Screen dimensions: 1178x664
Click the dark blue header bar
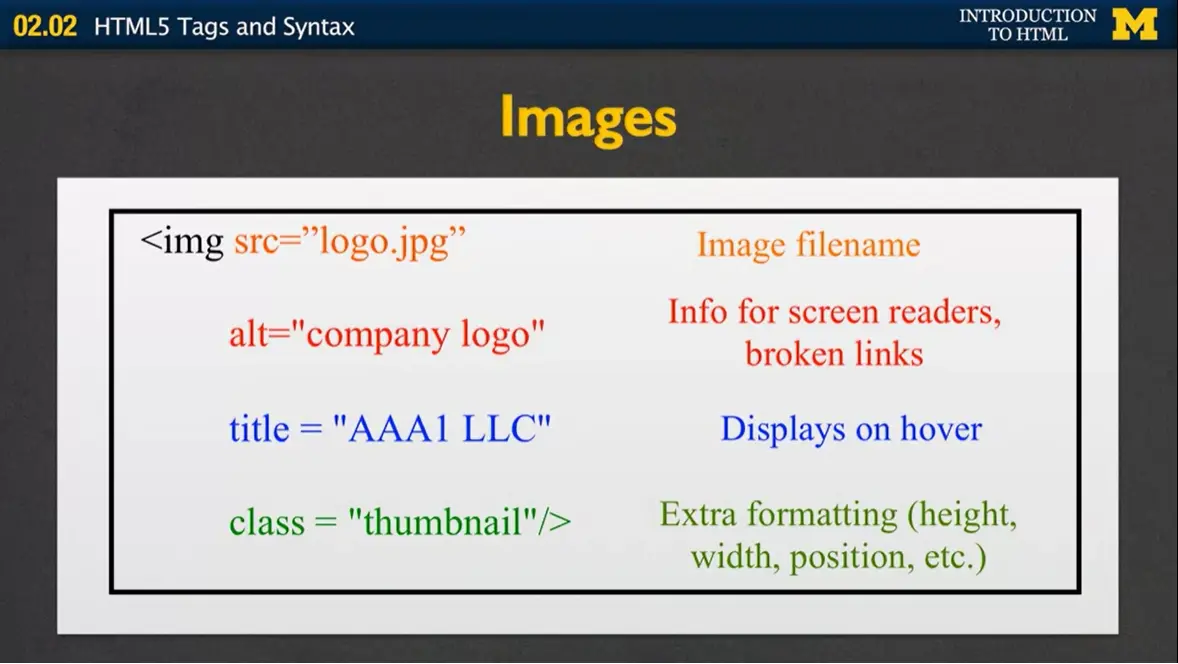coord(600,26)
